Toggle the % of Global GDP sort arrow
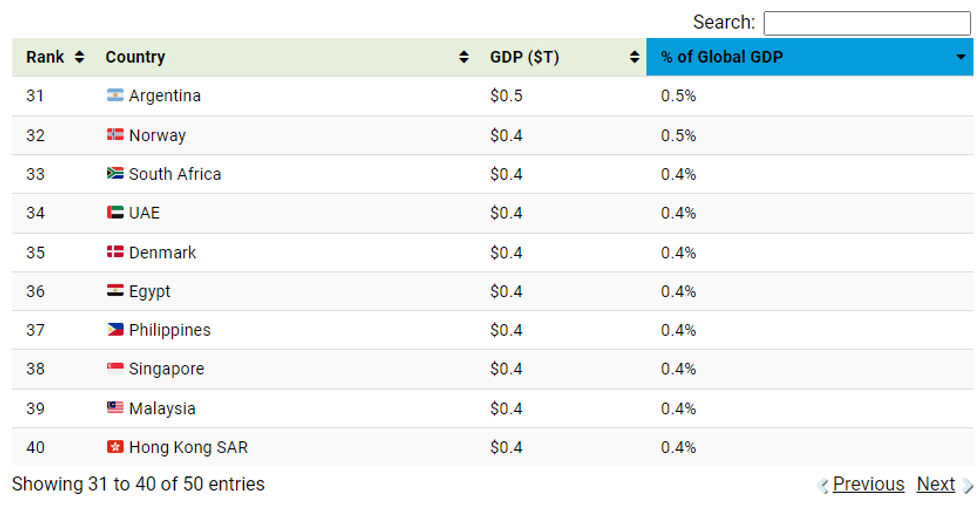The image size is (980, 516). (962, 57)
